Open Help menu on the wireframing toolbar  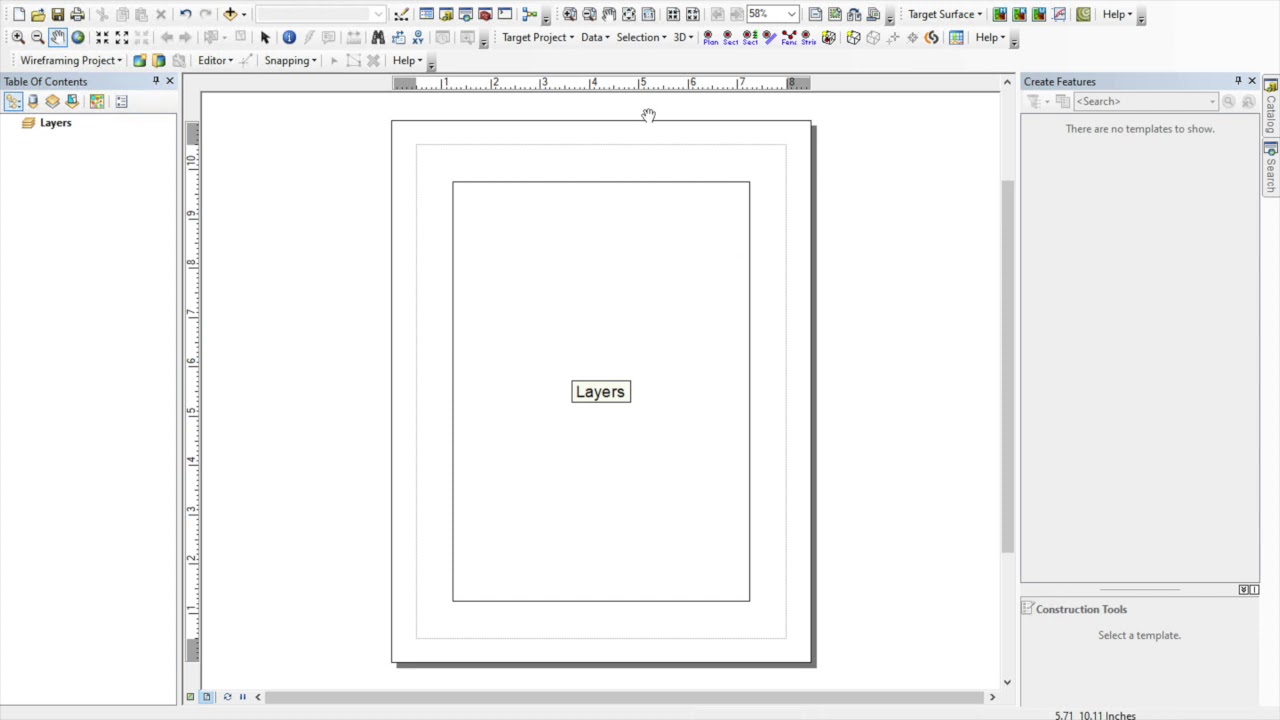point(407,60)
